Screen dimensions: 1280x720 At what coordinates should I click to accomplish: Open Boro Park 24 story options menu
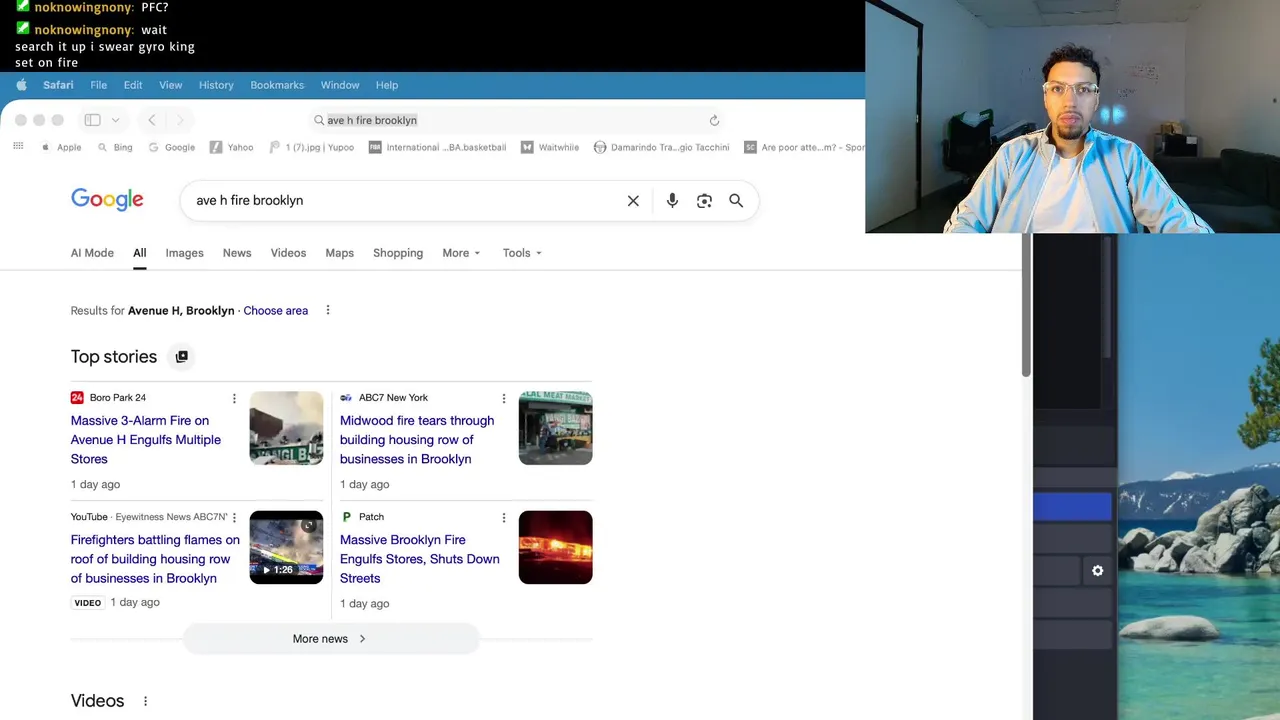[x=234, y=398]
